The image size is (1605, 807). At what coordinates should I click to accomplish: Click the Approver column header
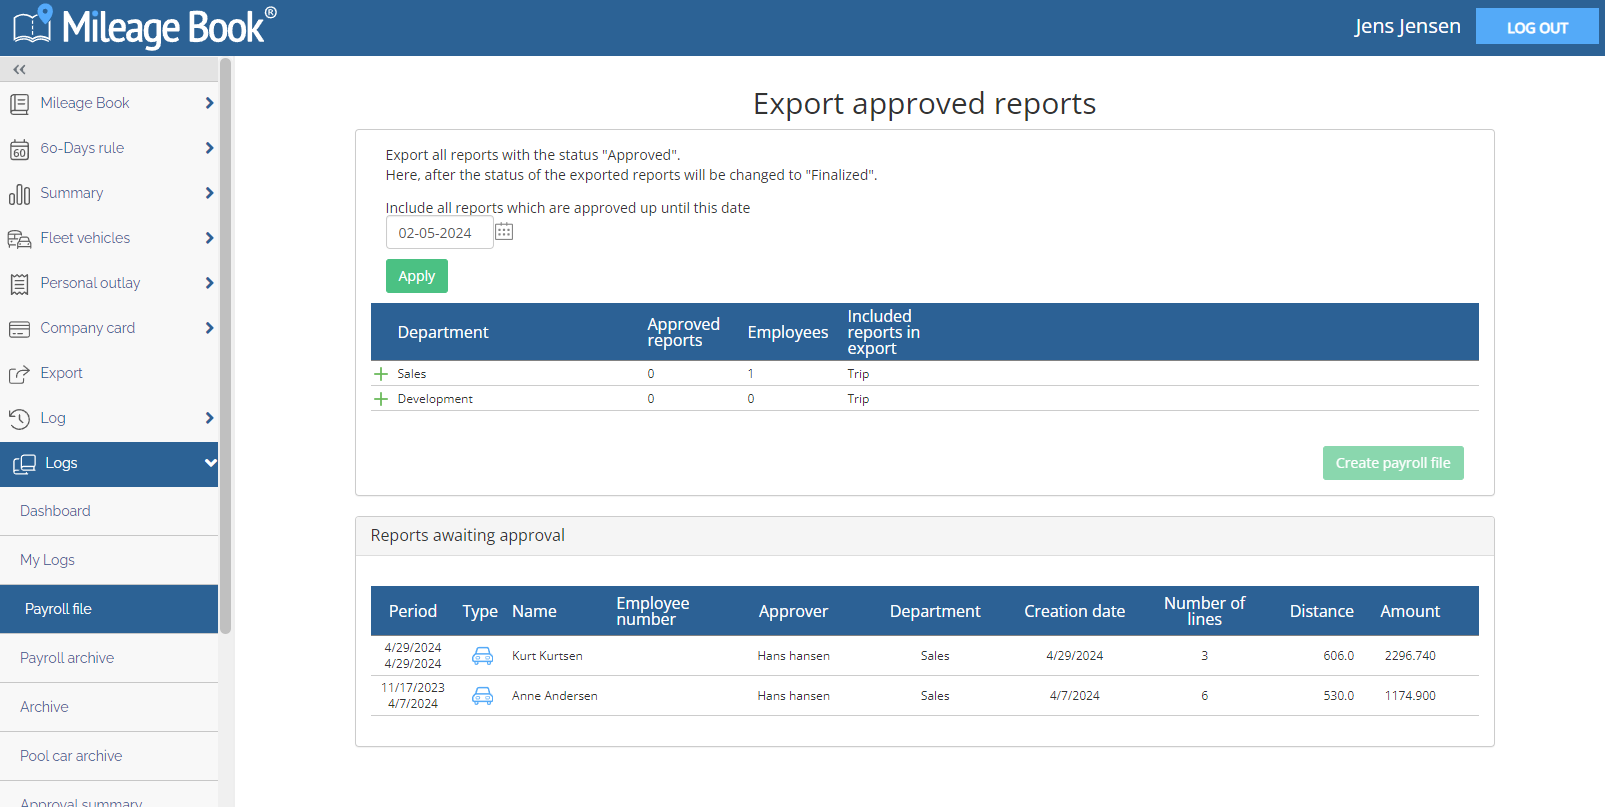(x=793, y=611)
